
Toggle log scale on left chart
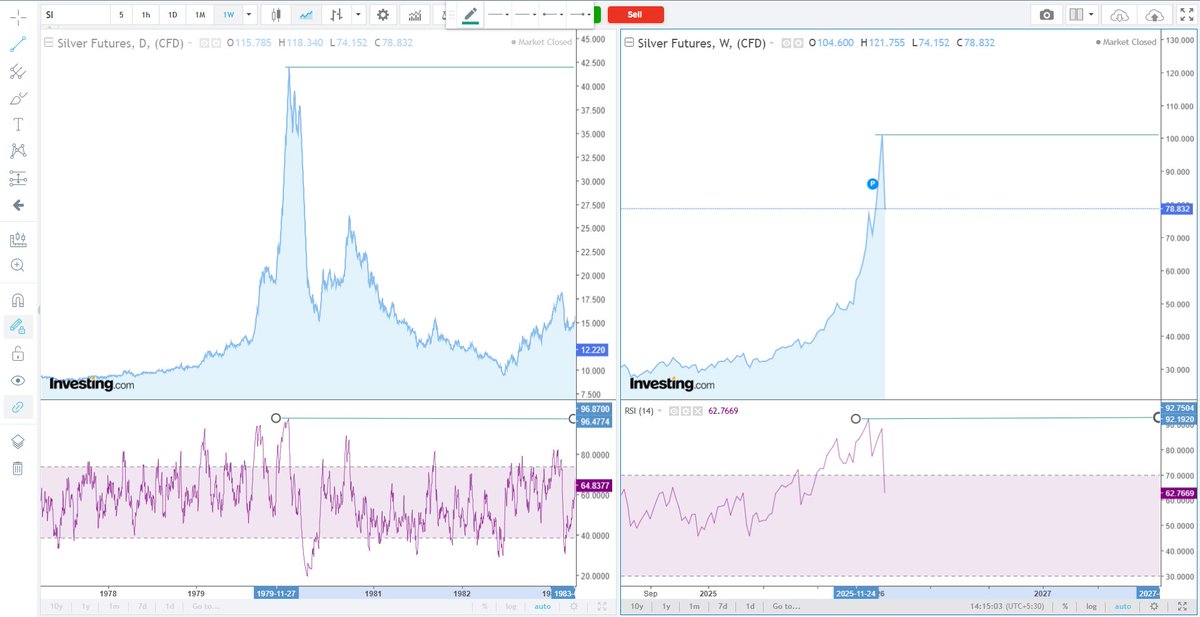[513, 606]
